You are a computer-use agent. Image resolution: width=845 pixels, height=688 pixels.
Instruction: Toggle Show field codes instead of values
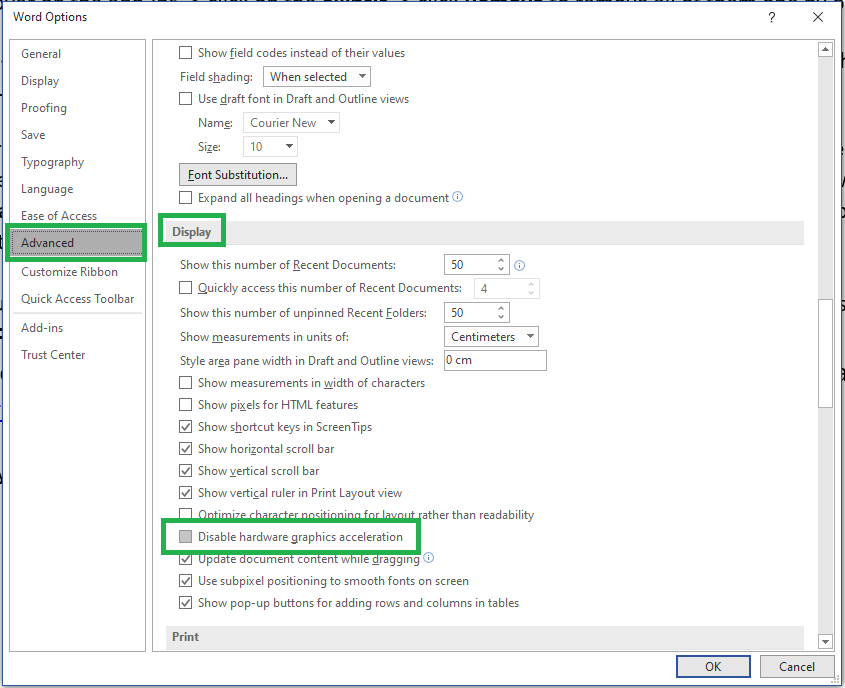[x=185, y=53]
